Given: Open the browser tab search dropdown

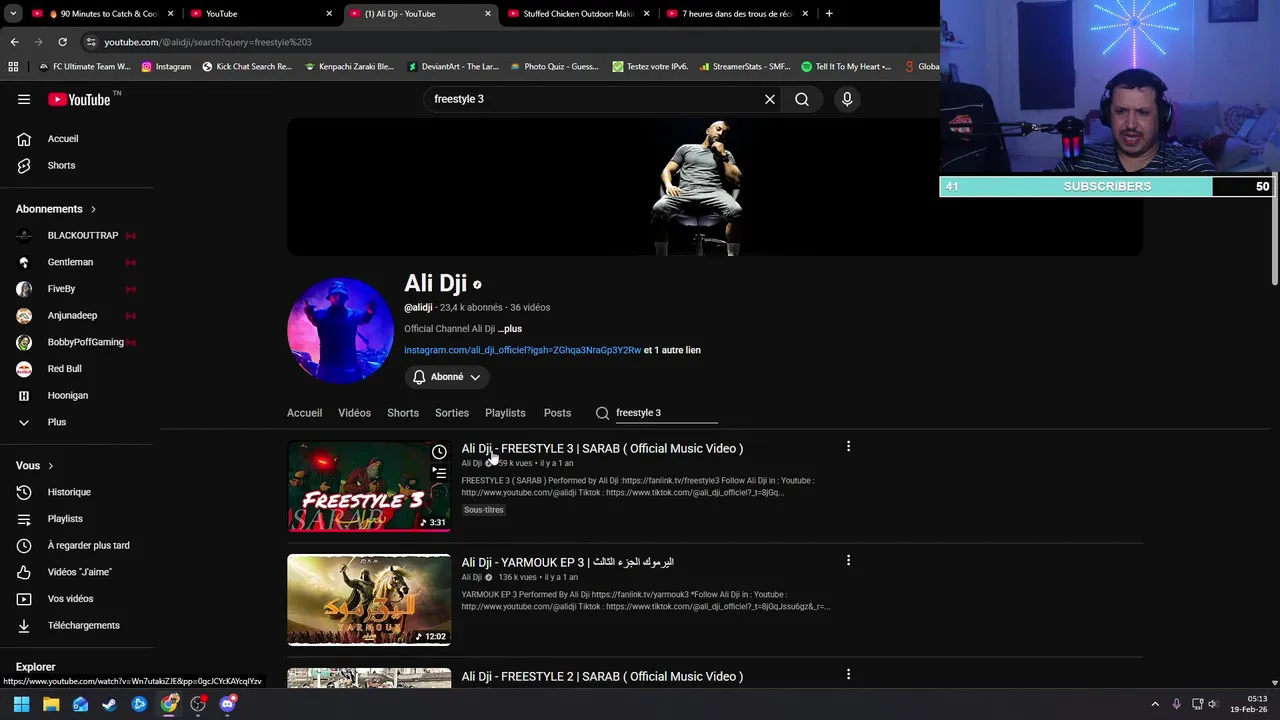Looking at the screenshot, I should click(14, 14).
